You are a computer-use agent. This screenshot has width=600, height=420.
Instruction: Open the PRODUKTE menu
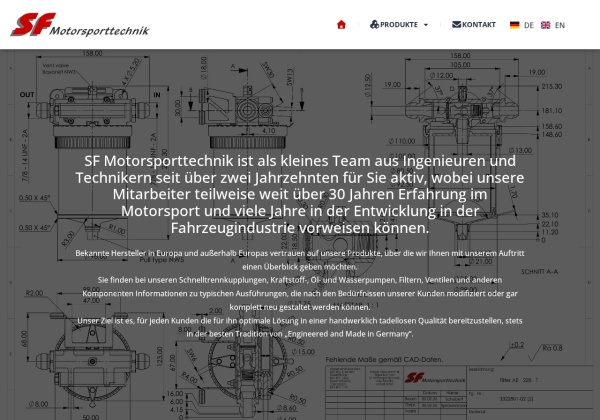coord(399,25)
